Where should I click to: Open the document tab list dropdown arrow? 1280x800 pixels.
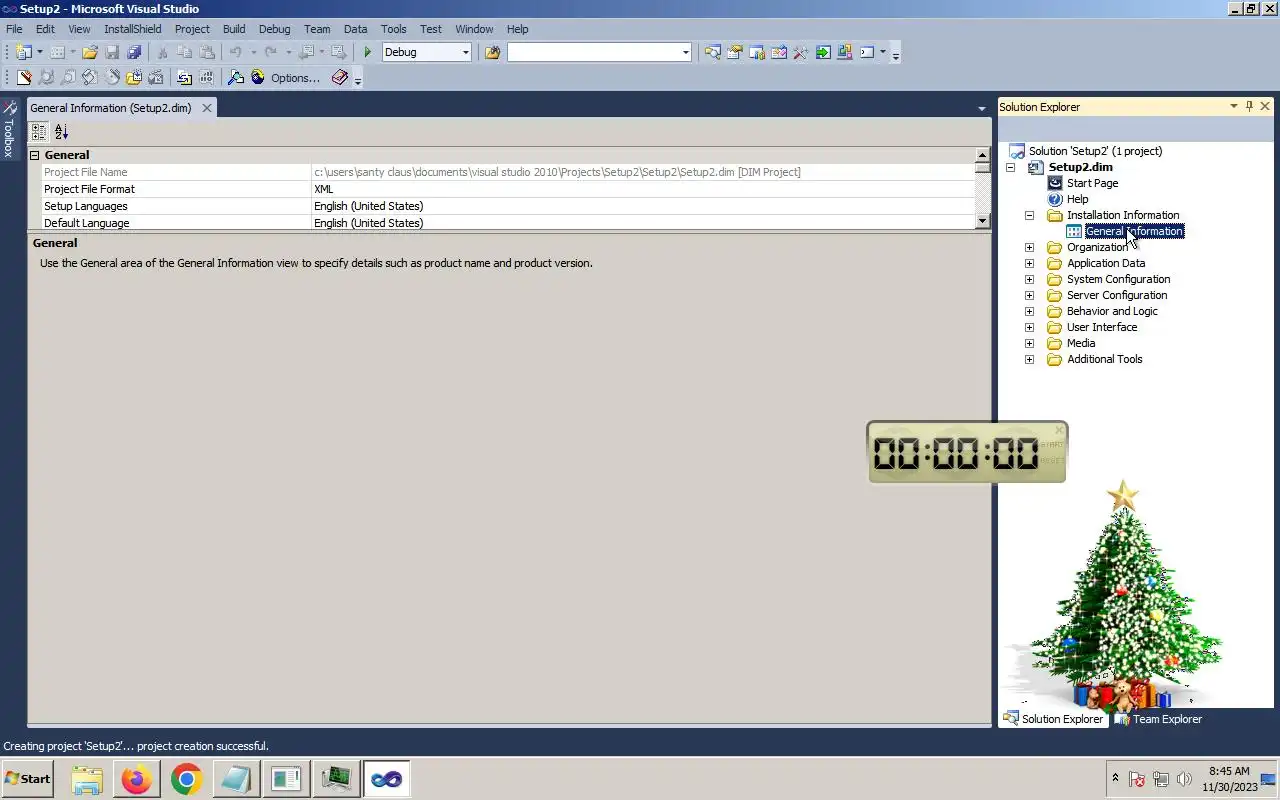[982, 108]
